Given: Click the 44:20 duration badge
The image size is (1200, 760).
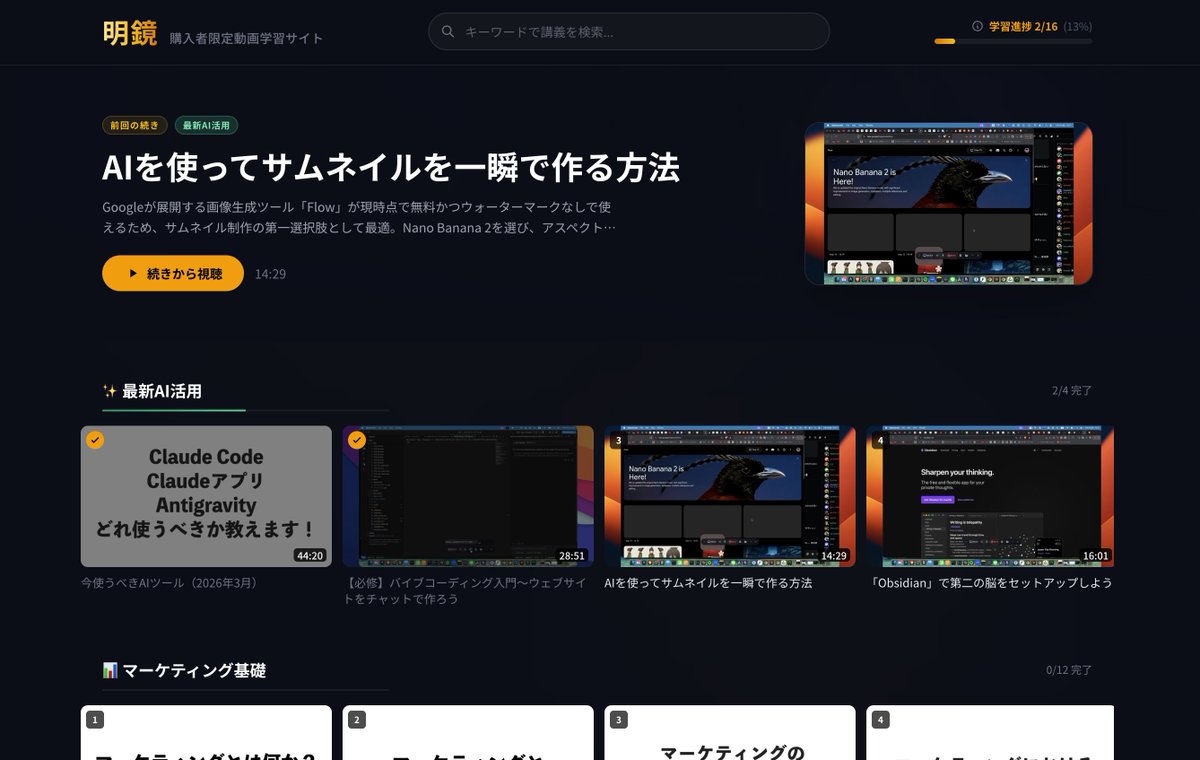Looking at the screenshot, I should (x=310, y=555).
